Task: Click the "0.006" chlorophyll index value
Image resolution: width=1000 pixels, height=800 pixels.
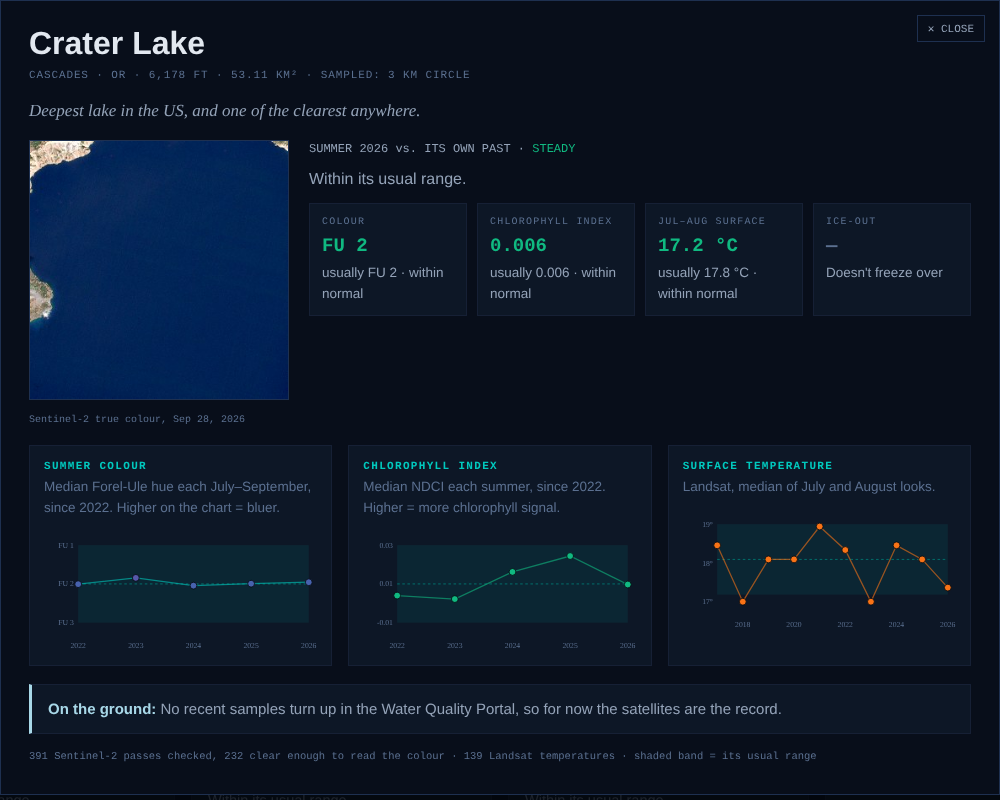Action: [x=518, y=245]
